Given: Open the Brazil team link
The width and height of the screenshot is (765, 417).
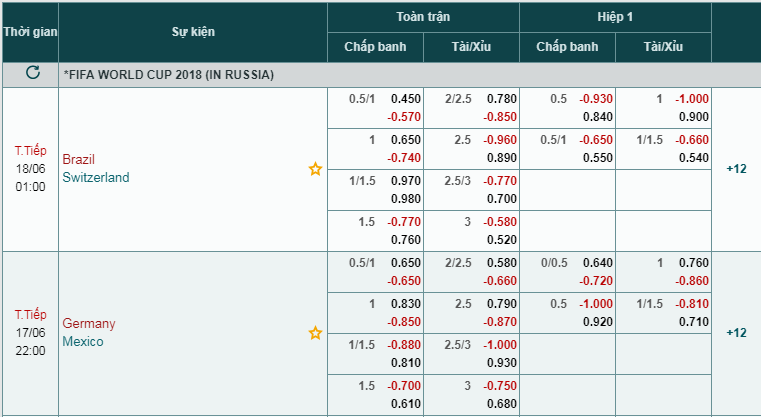Looking at the screenshot, I should 79,159.
